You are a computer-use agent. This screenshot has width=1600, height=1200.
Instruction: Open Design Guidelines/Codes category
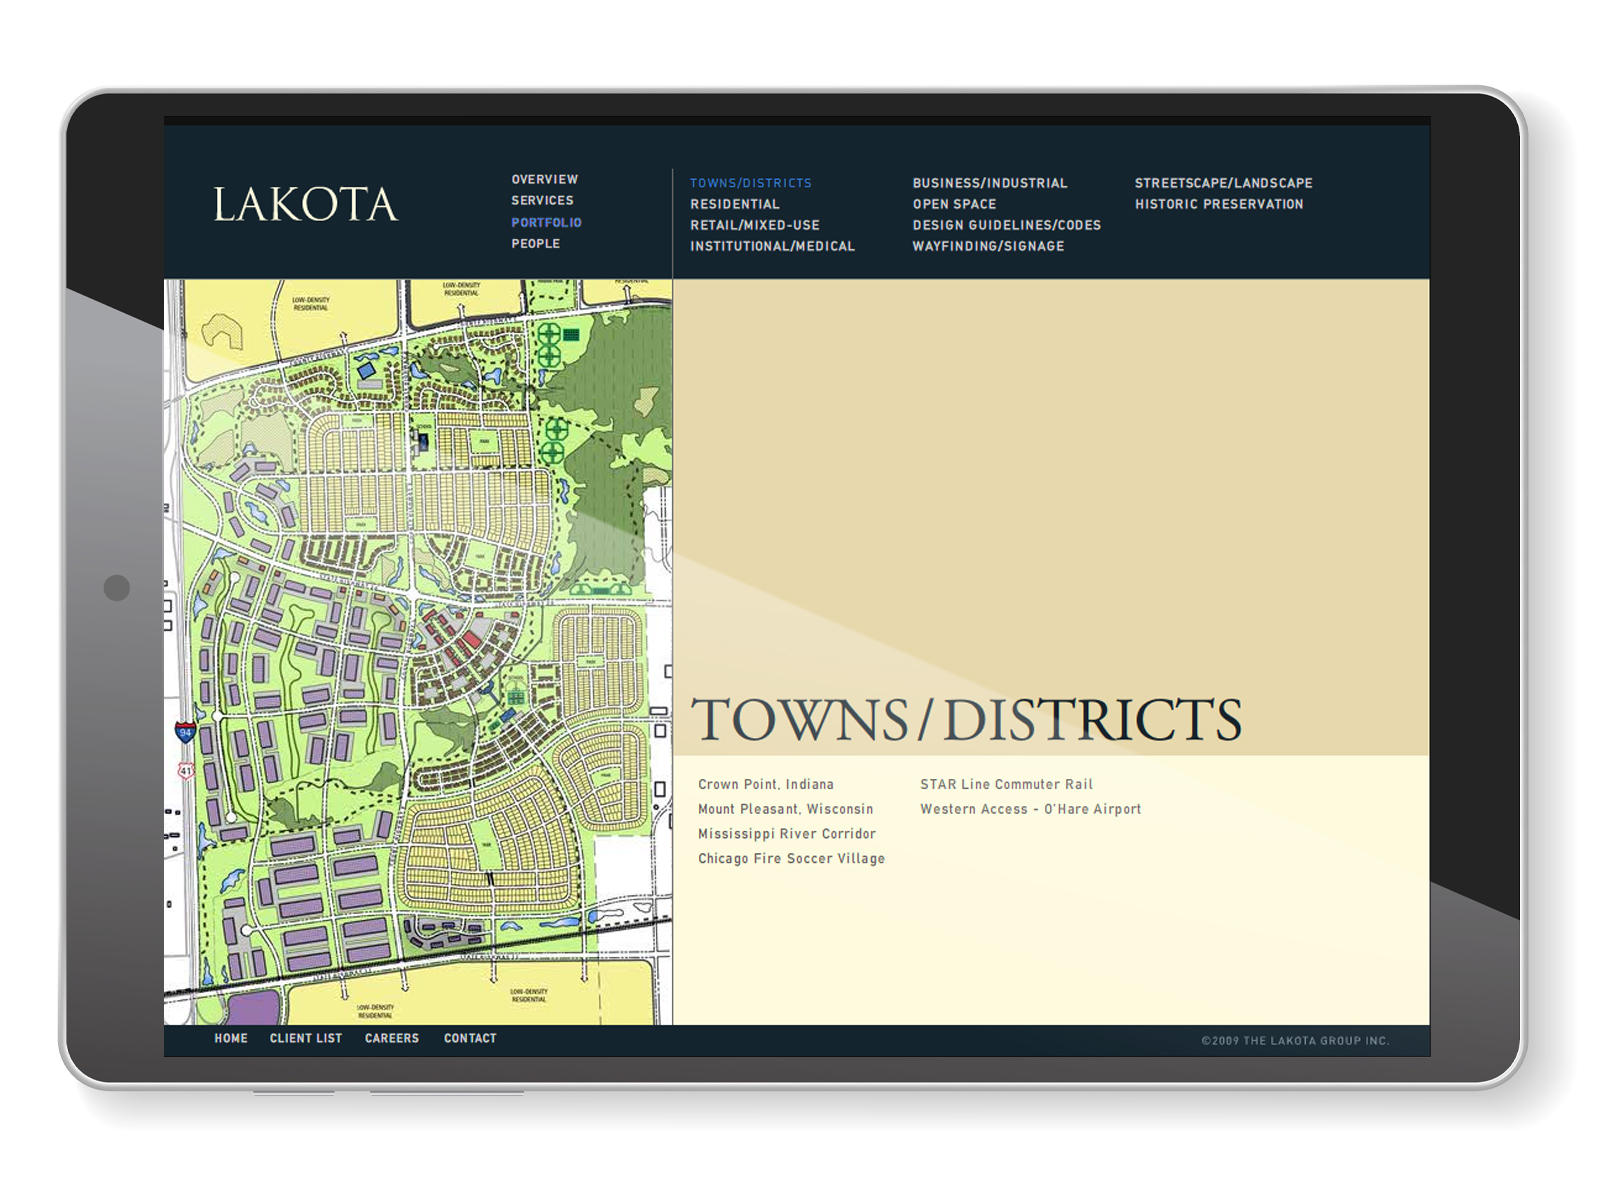1007,225
